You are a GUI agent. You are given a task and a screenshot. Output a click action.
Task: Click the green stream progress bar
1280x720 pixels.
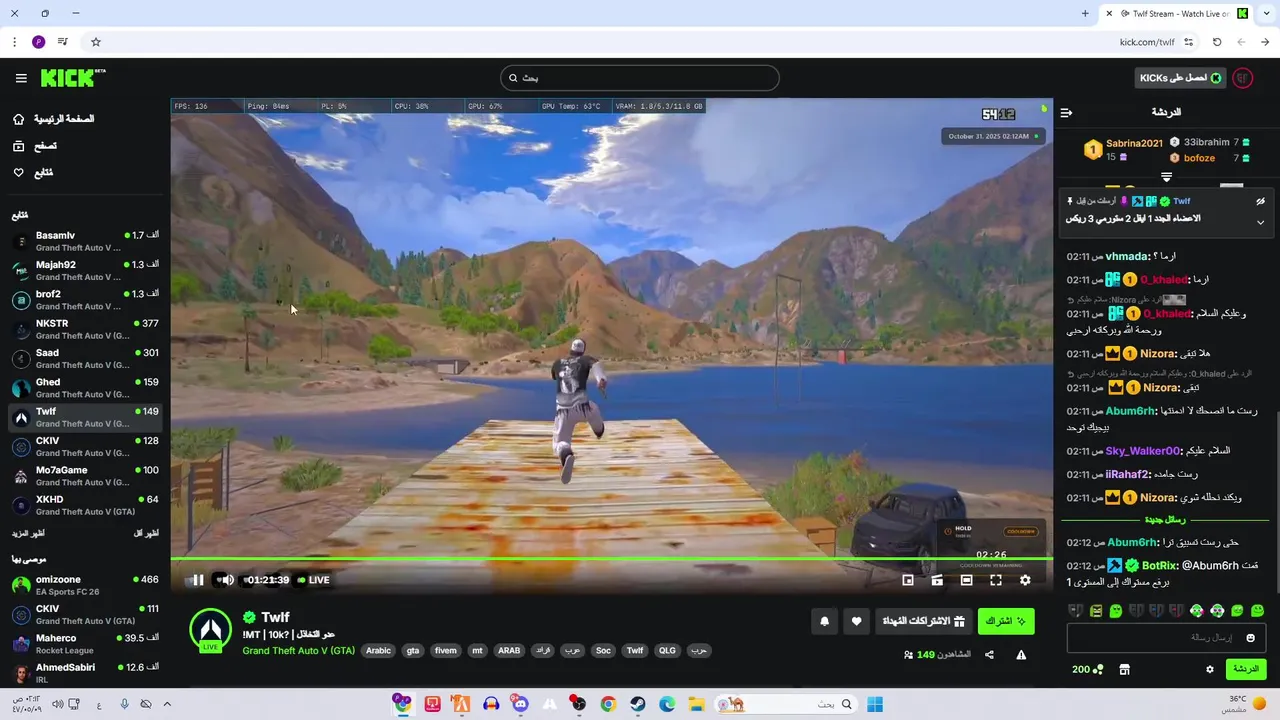(611, 559)
